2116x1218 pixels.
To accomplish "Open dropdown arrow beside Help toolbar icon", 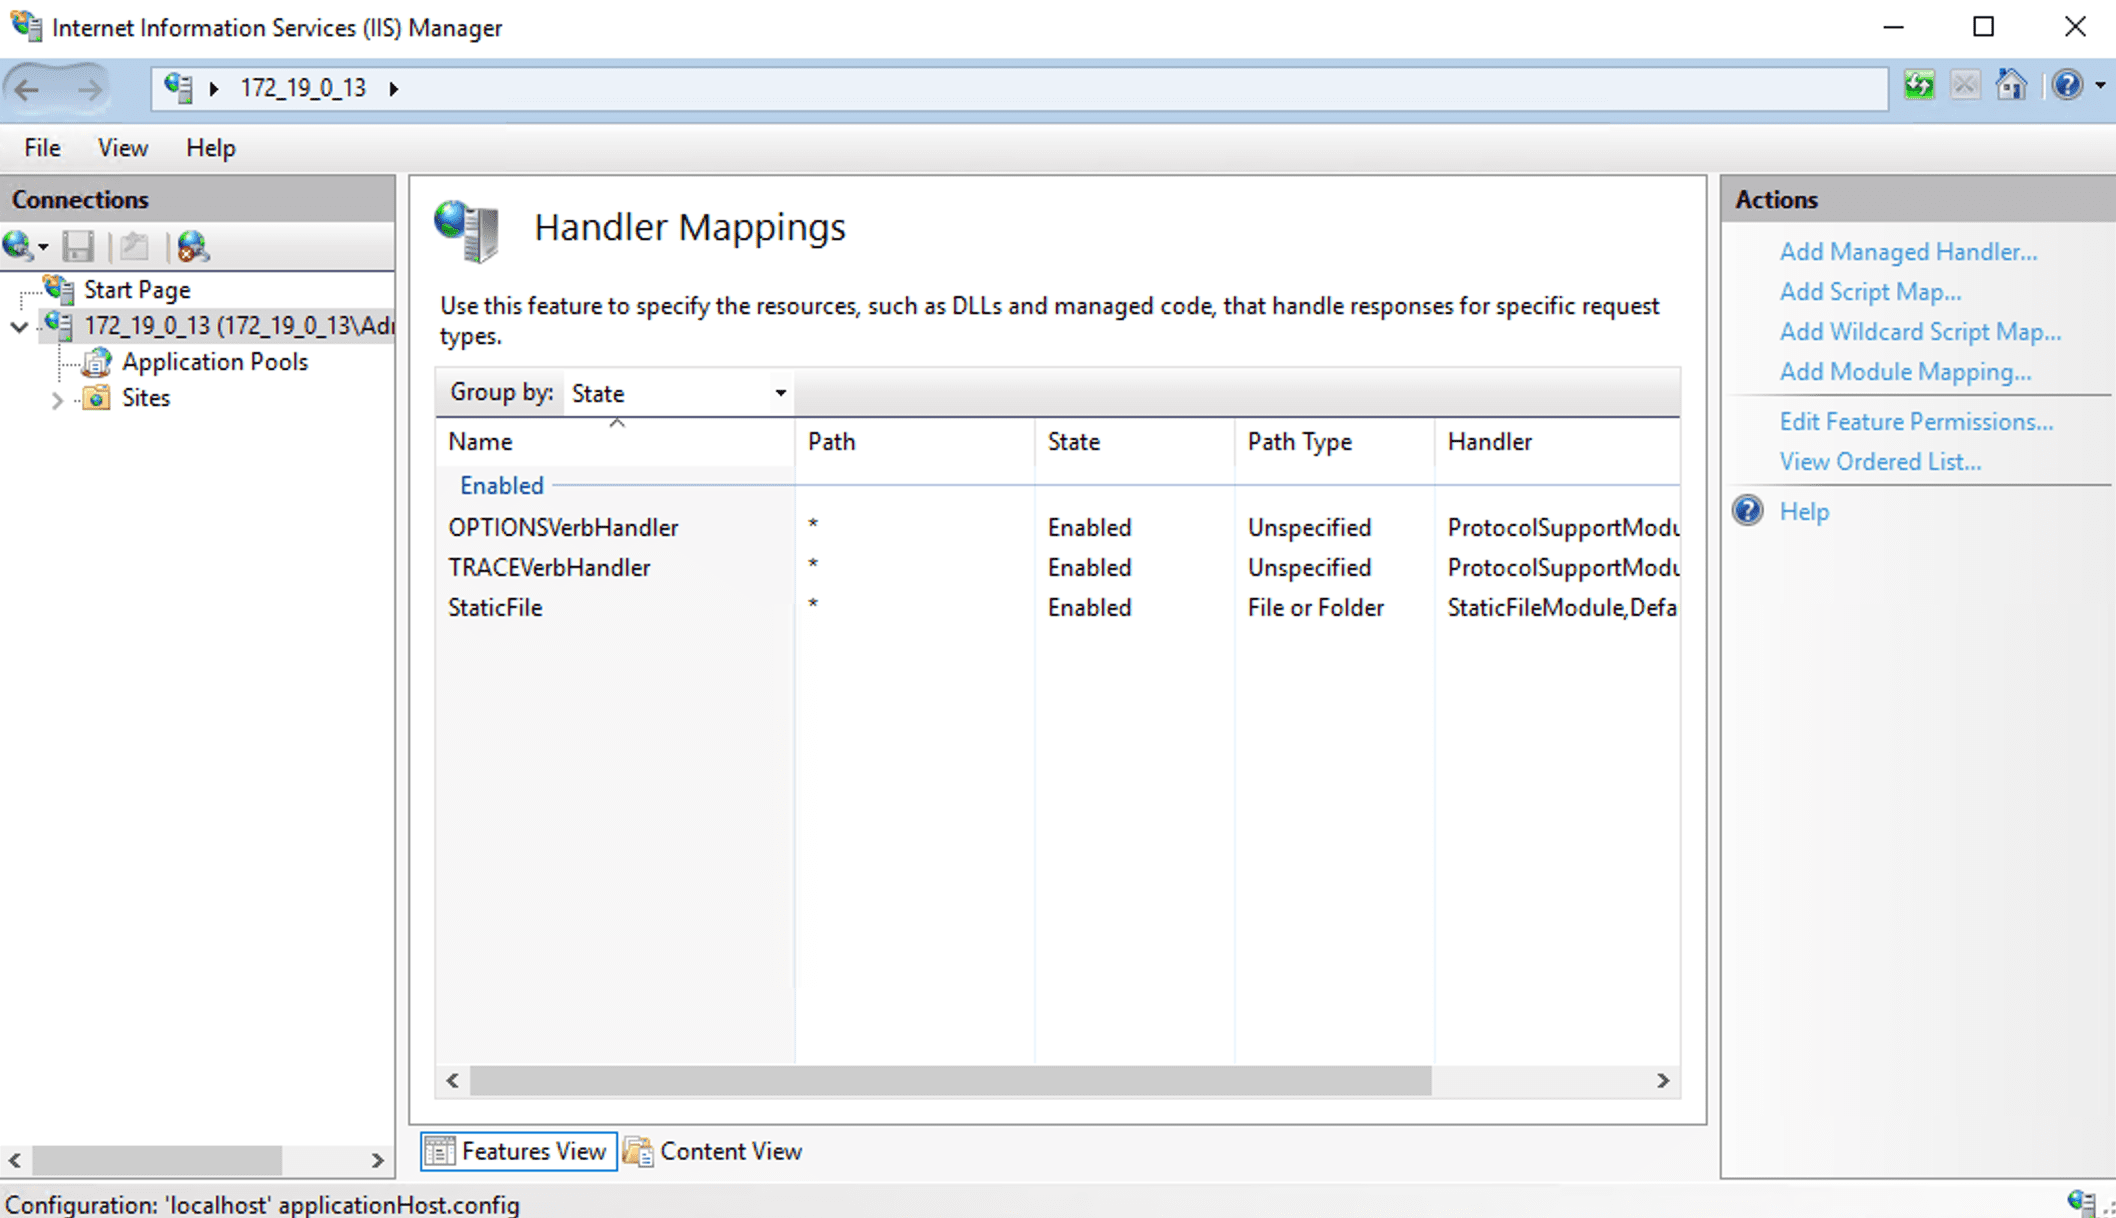I will click(2100, 87).
